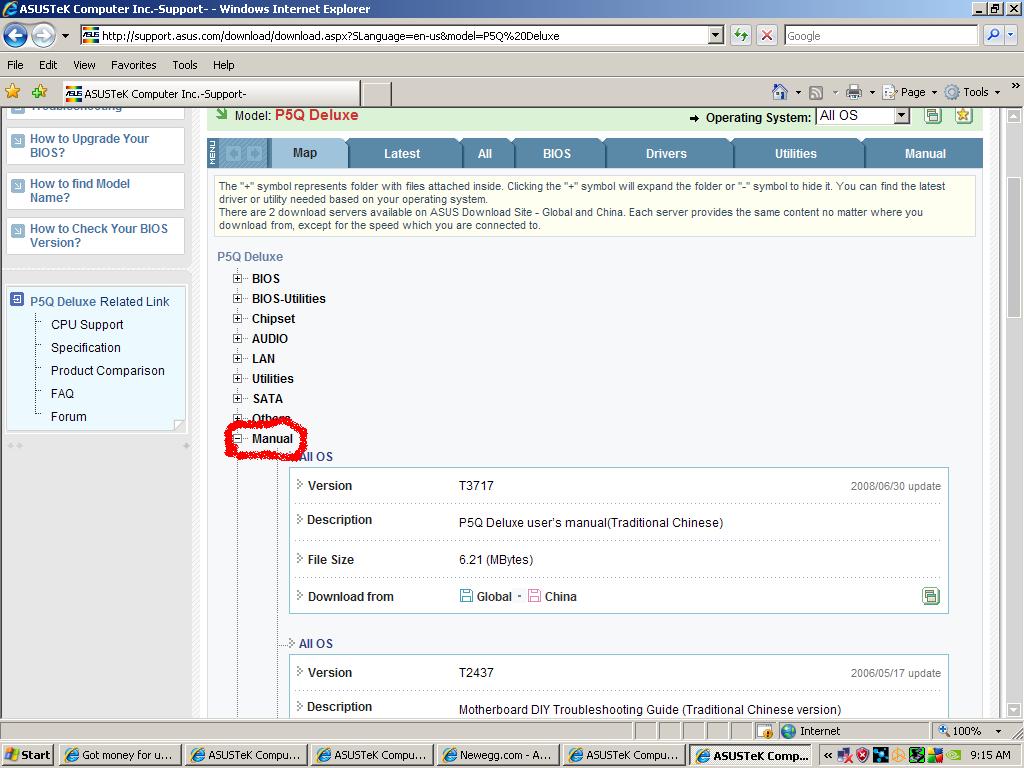Image resolution: width=1024 pixels, height=768 pixels.
Task: Open How to Upgrade Your BIOS link
Action: (89, 146)
